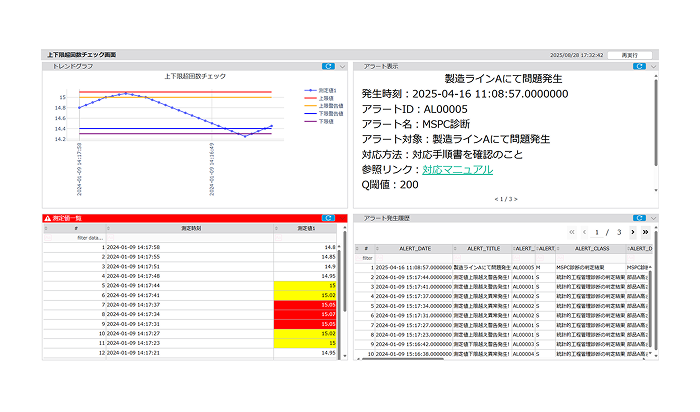Collapse the アラート発生履歴 panel chevron

(x=652, y=217)
